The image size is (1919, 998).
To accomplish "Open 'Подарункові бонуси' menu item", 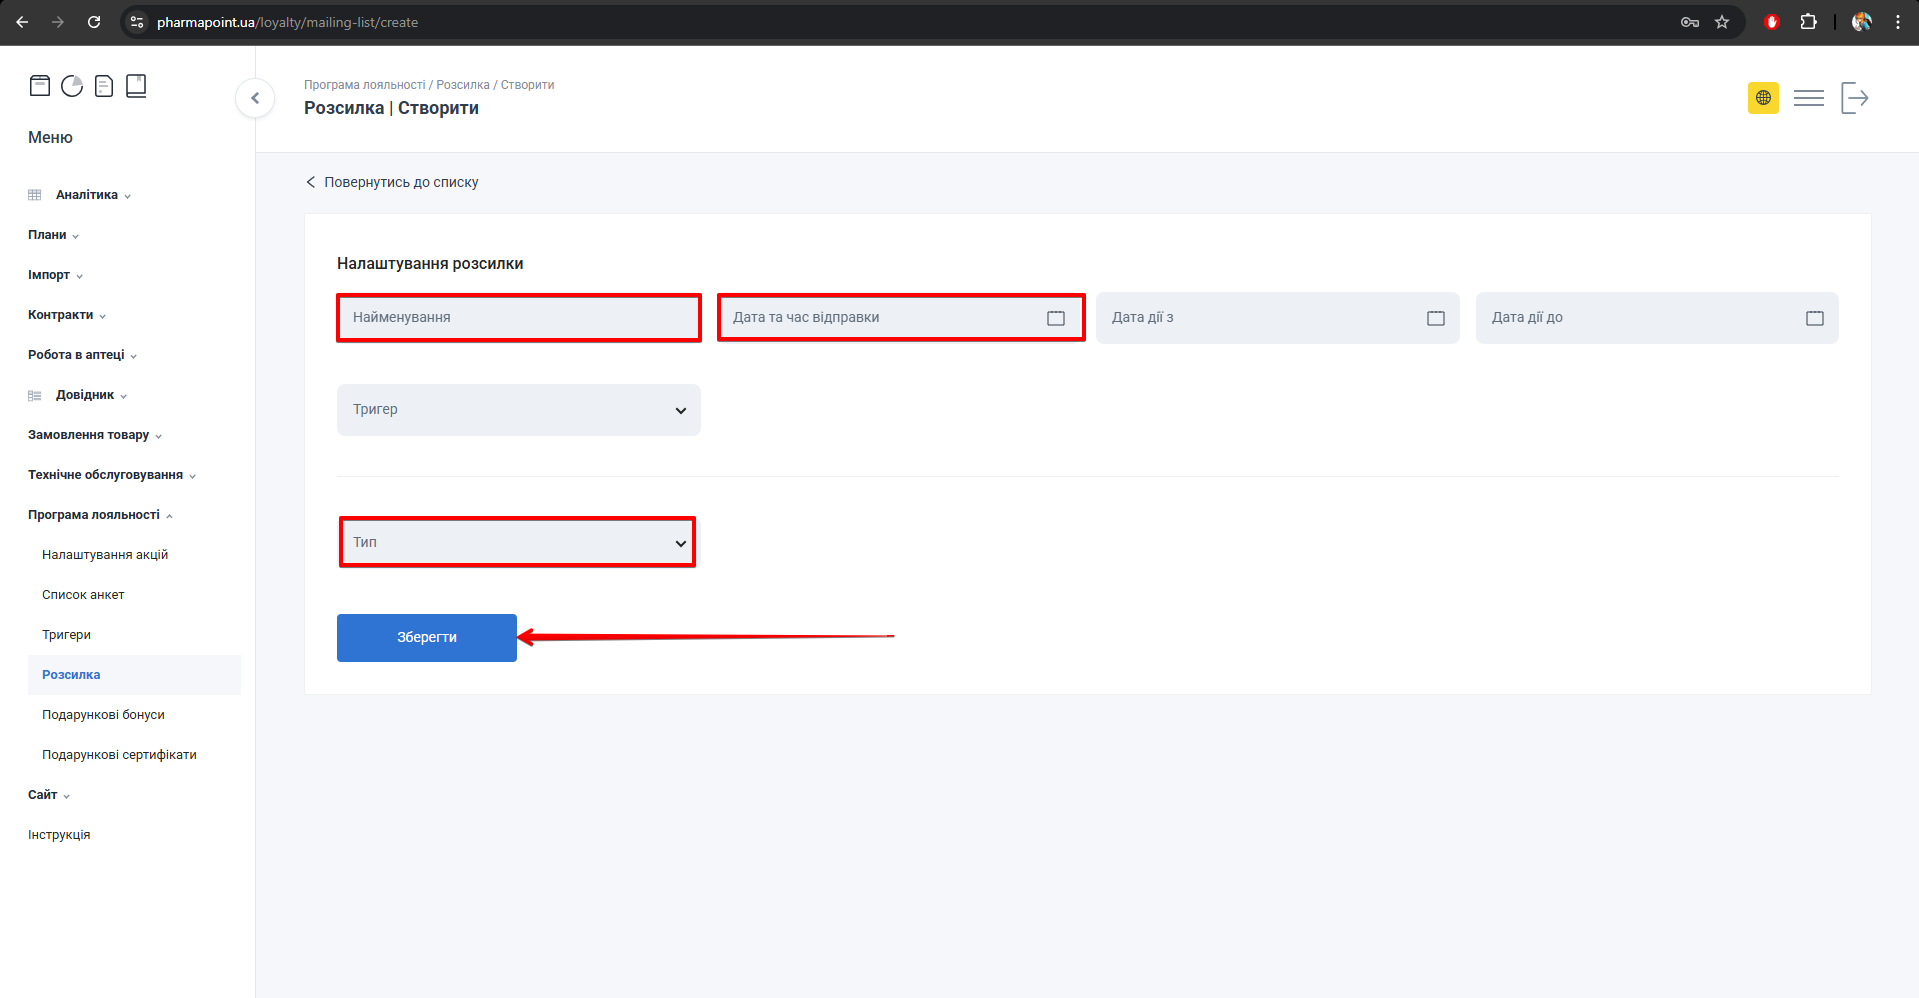I will (x=103, y=715).
